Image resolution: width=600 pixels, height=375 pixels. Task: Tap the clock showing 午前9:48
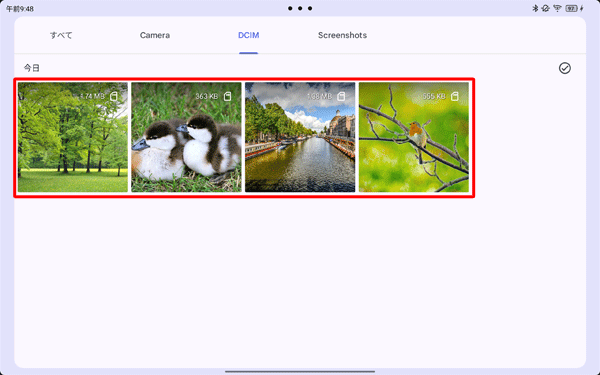[20, 9]
